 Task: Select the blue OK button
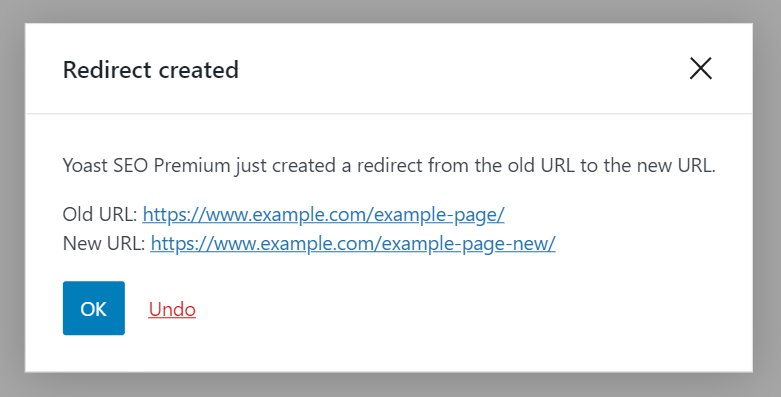click(x=94, y=308)
